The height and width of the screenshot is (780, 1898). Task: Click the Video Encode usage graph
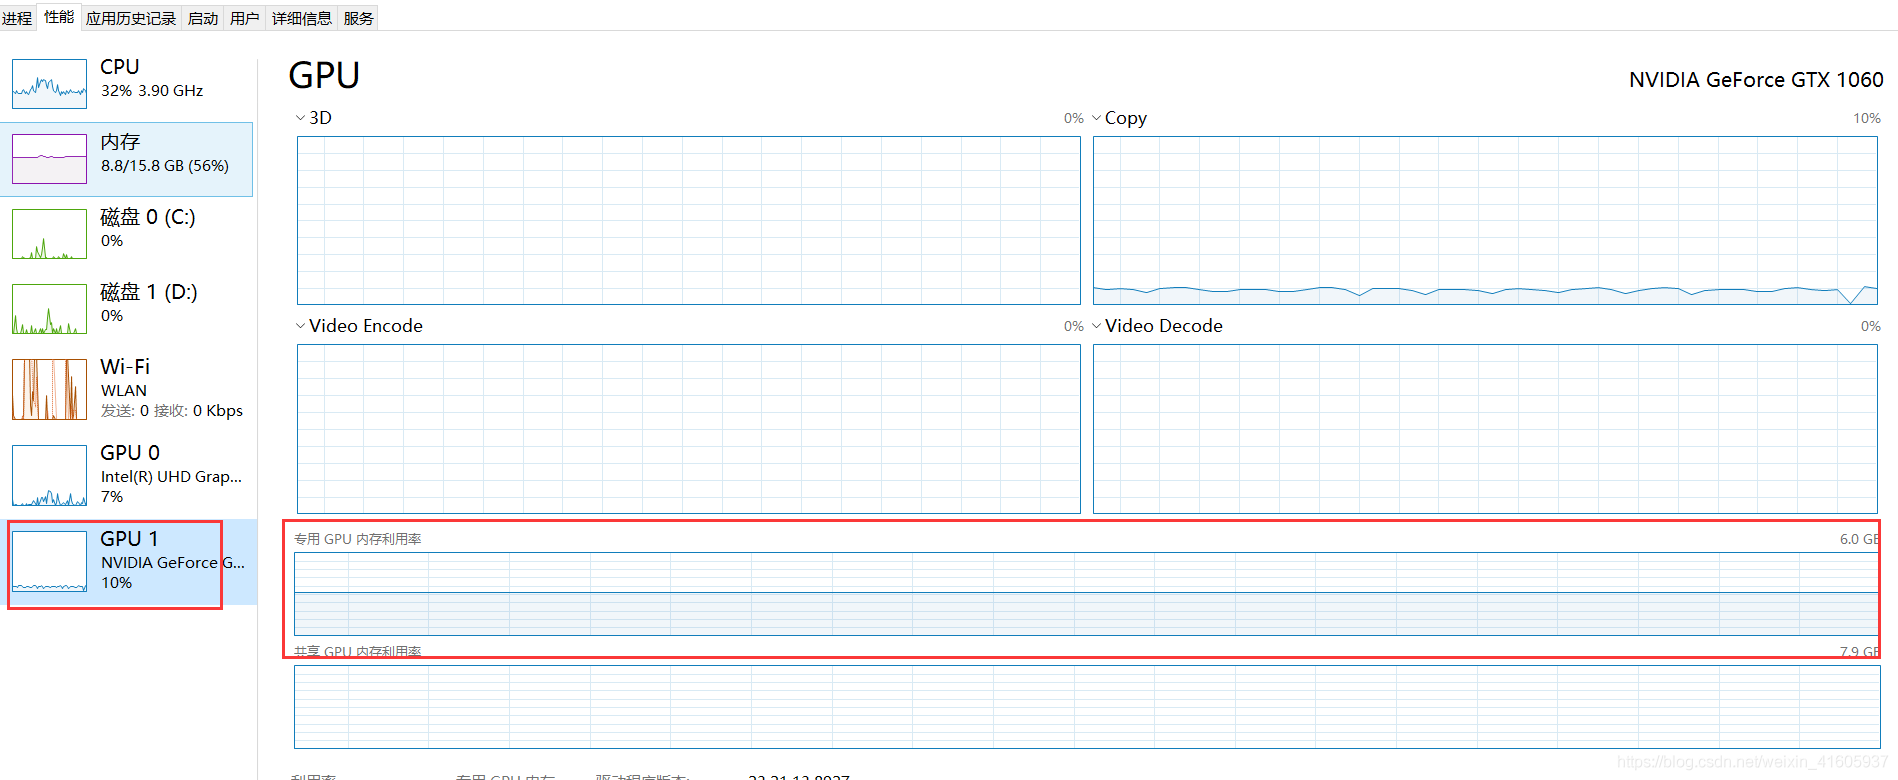coord(689,429)
